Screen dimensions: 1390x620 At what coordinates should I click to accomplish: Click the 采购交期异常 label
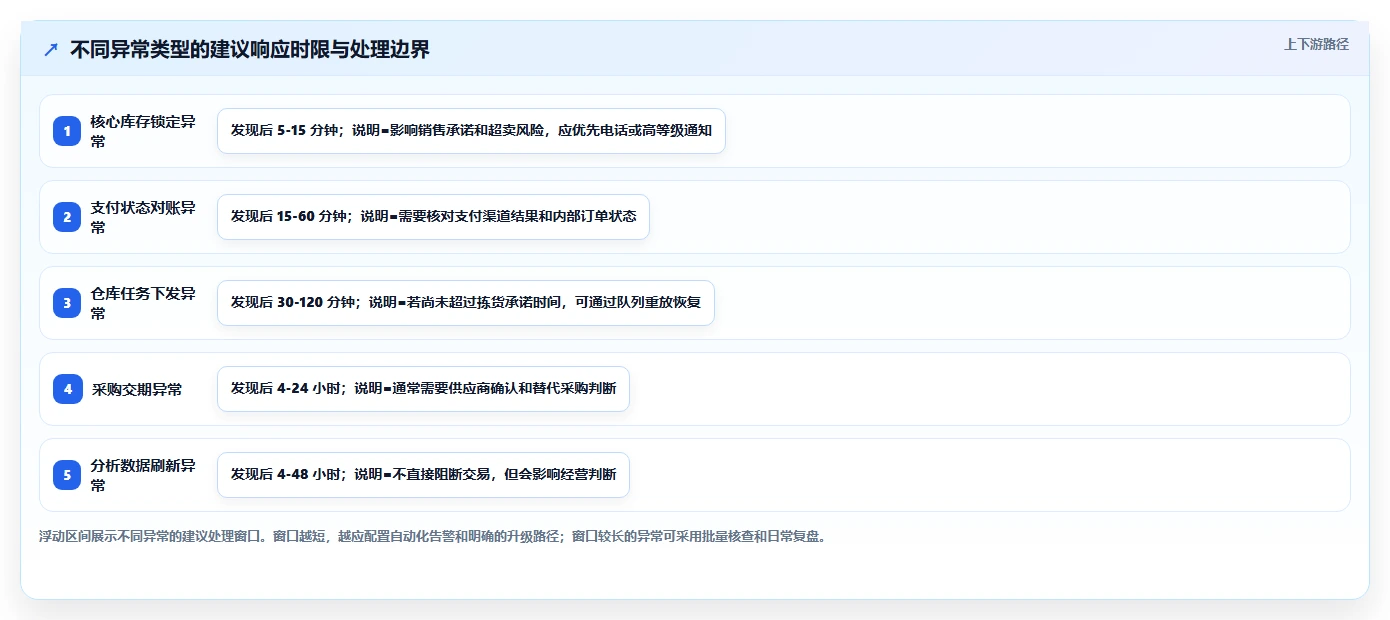pos(137,389)
